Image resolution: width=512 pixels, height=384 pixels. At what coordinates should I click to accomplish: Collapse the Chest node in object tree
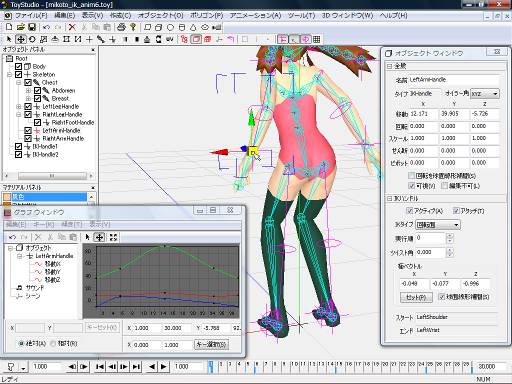tap(19, 82)
